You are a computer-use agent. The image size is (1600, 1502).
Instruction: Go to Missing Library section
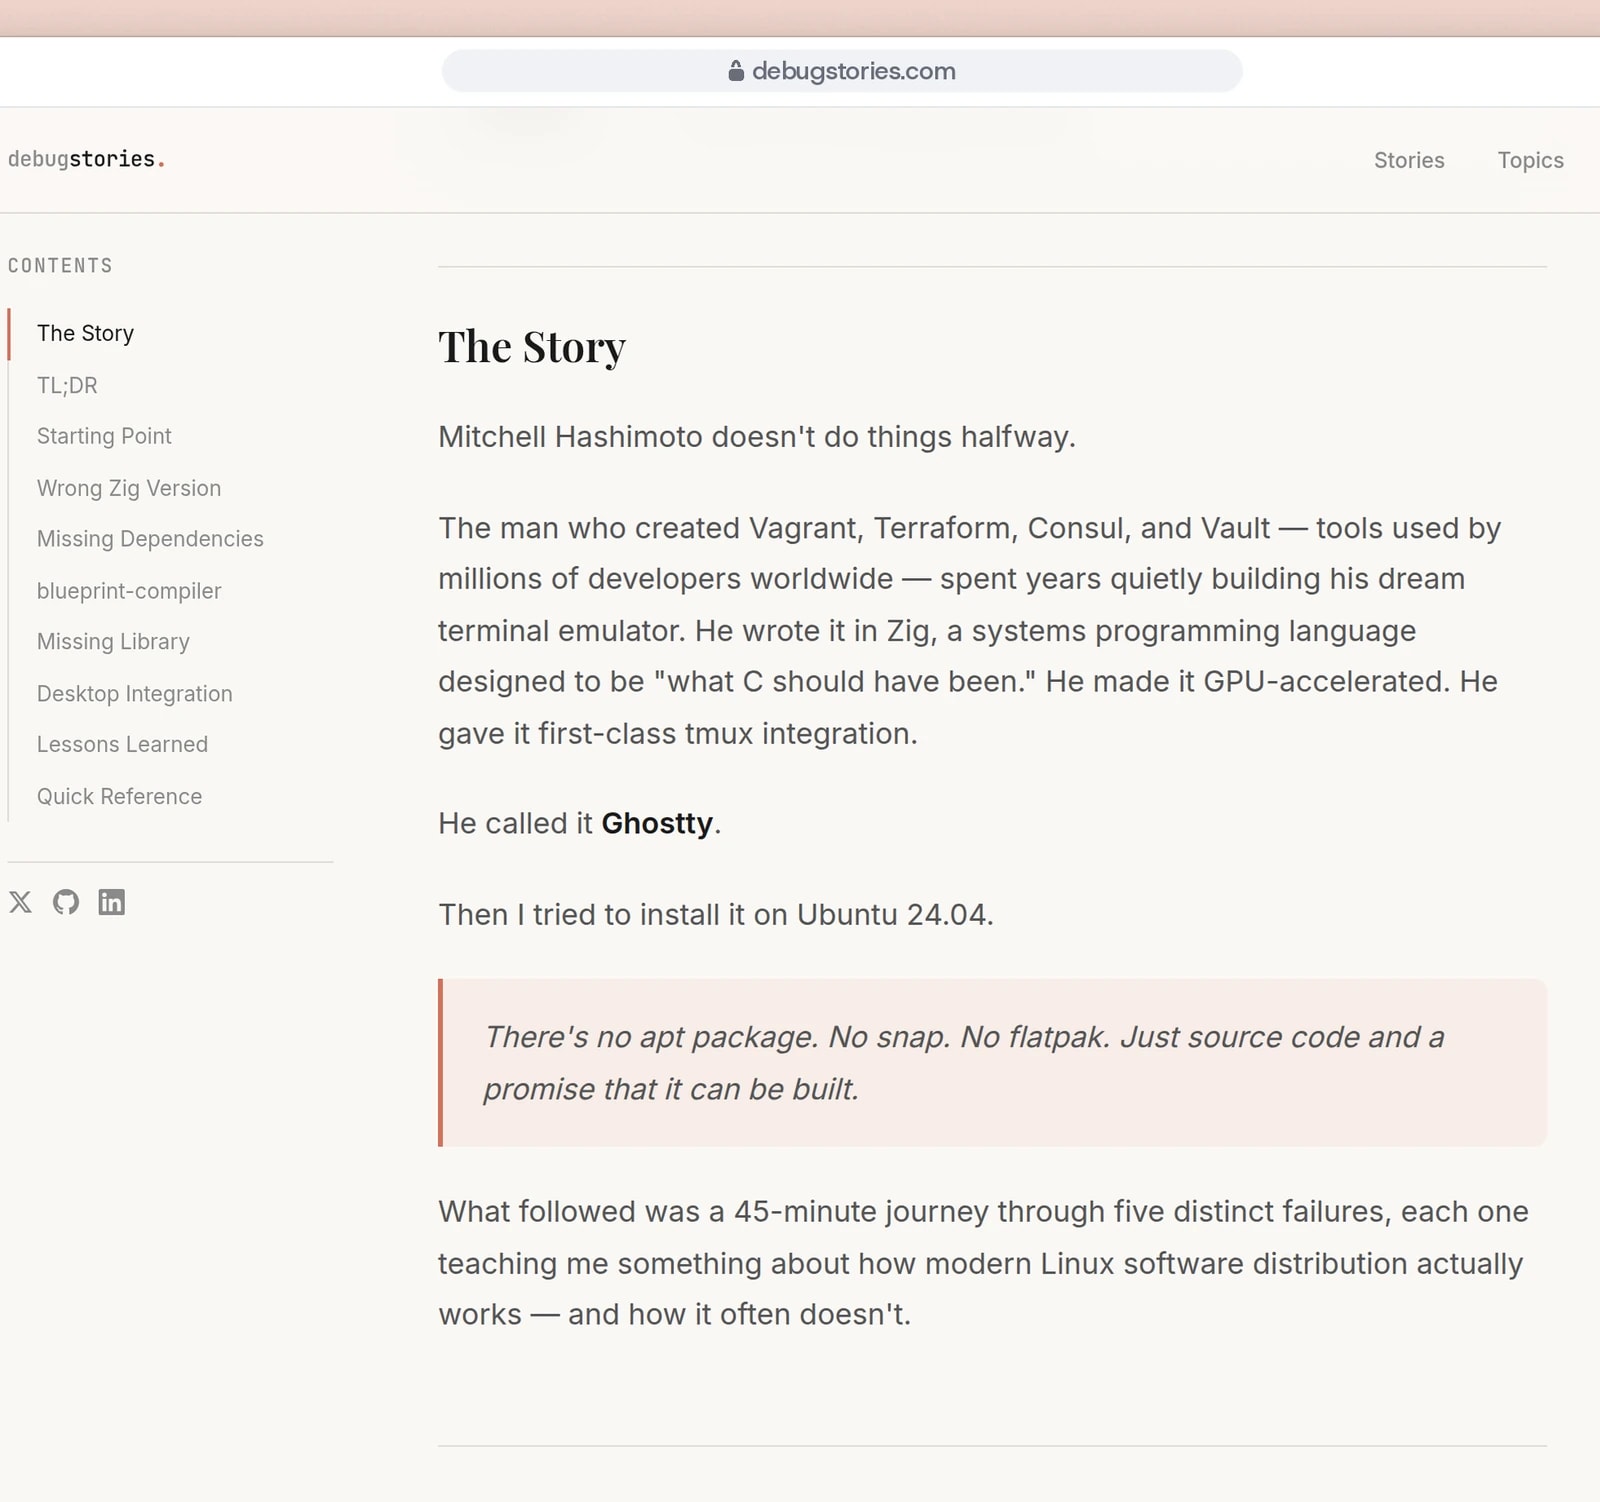point(113,642)
